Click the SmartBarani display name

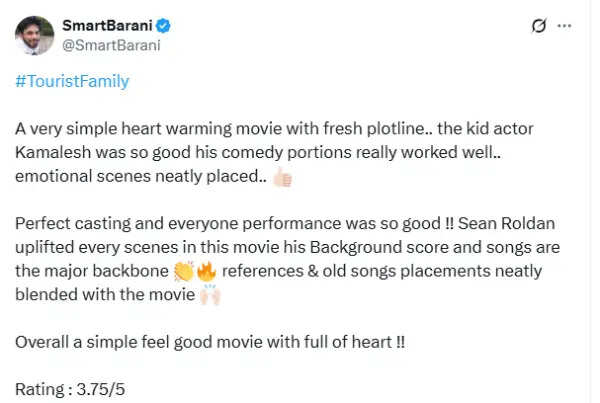click(x=102, y=25)
